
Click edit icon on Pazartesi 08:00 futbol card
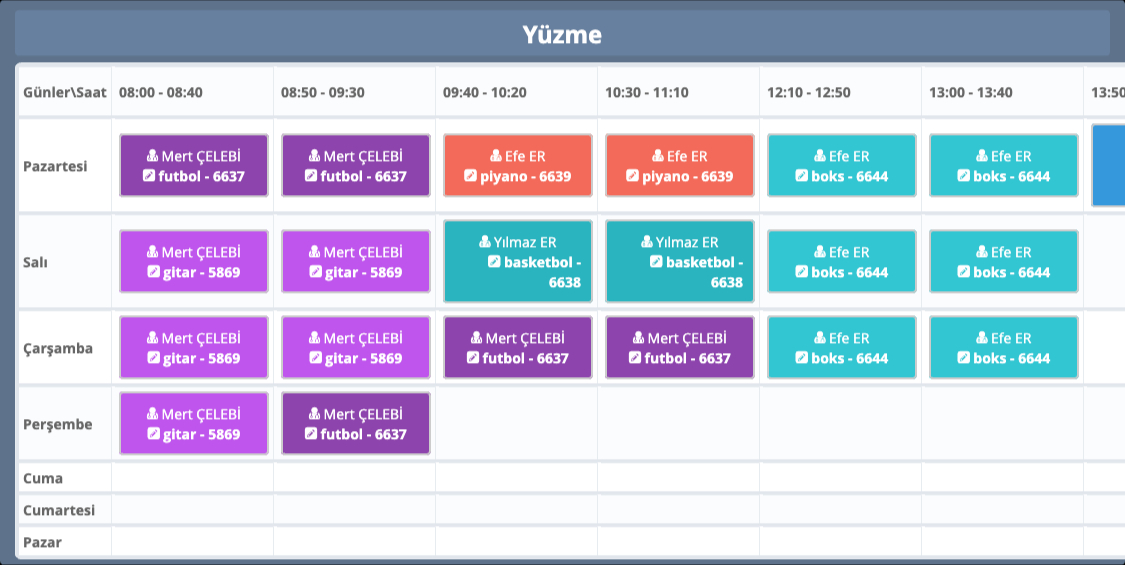point(150,176)
